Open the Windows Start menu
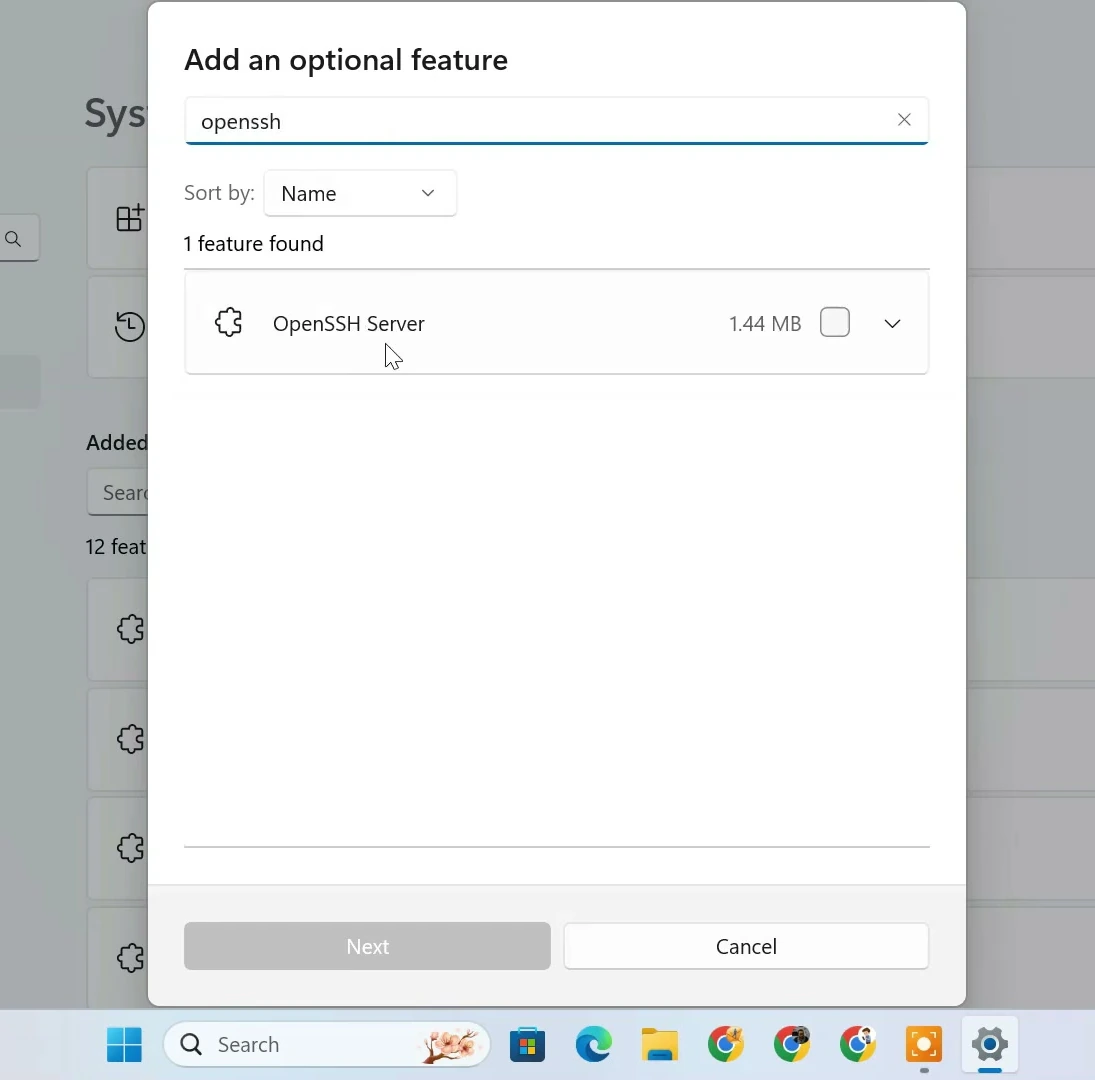Screen dimensions: 1095x1080 pyautogui.click(x=124, y=1044)
